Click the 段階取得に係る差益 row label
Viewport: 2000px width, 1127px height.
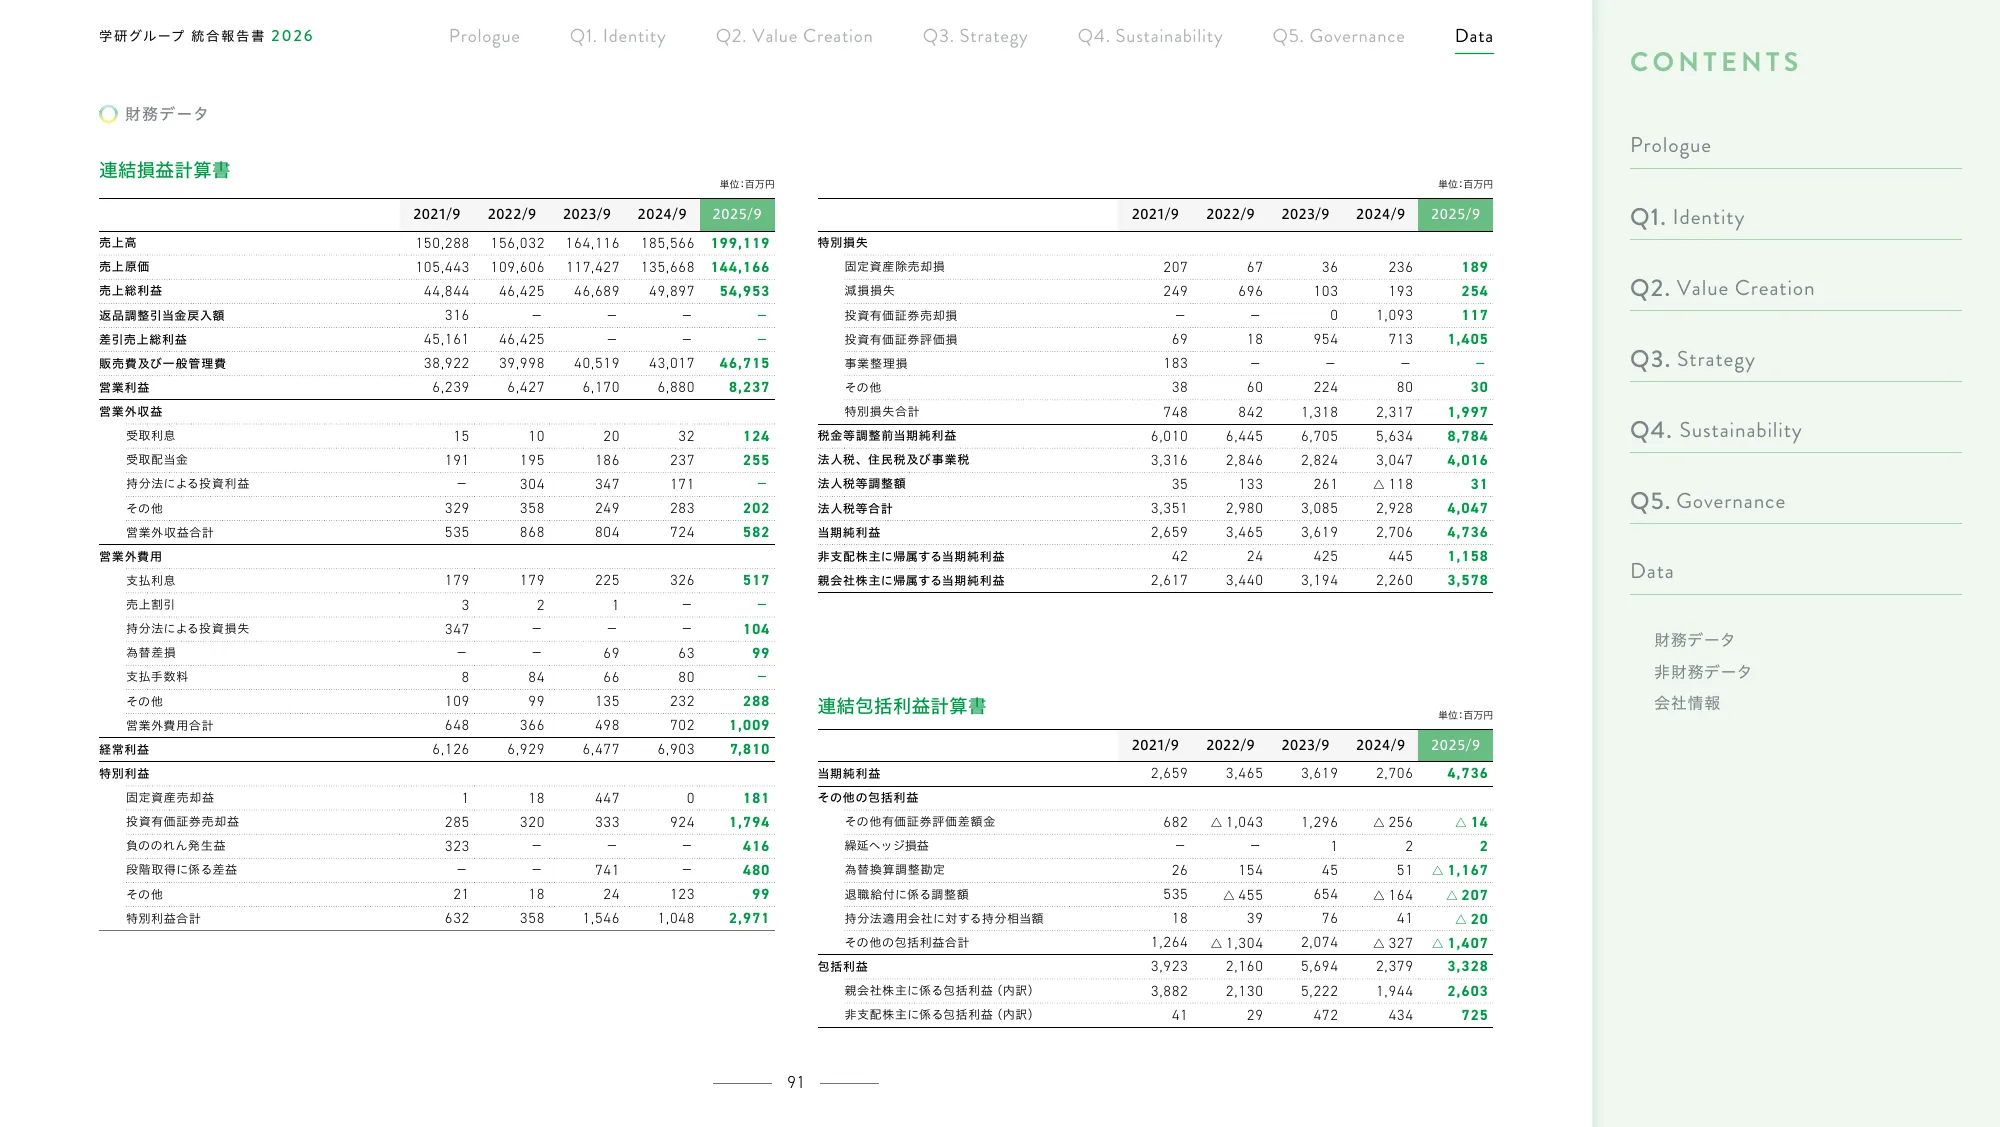(x=182, y=870)
